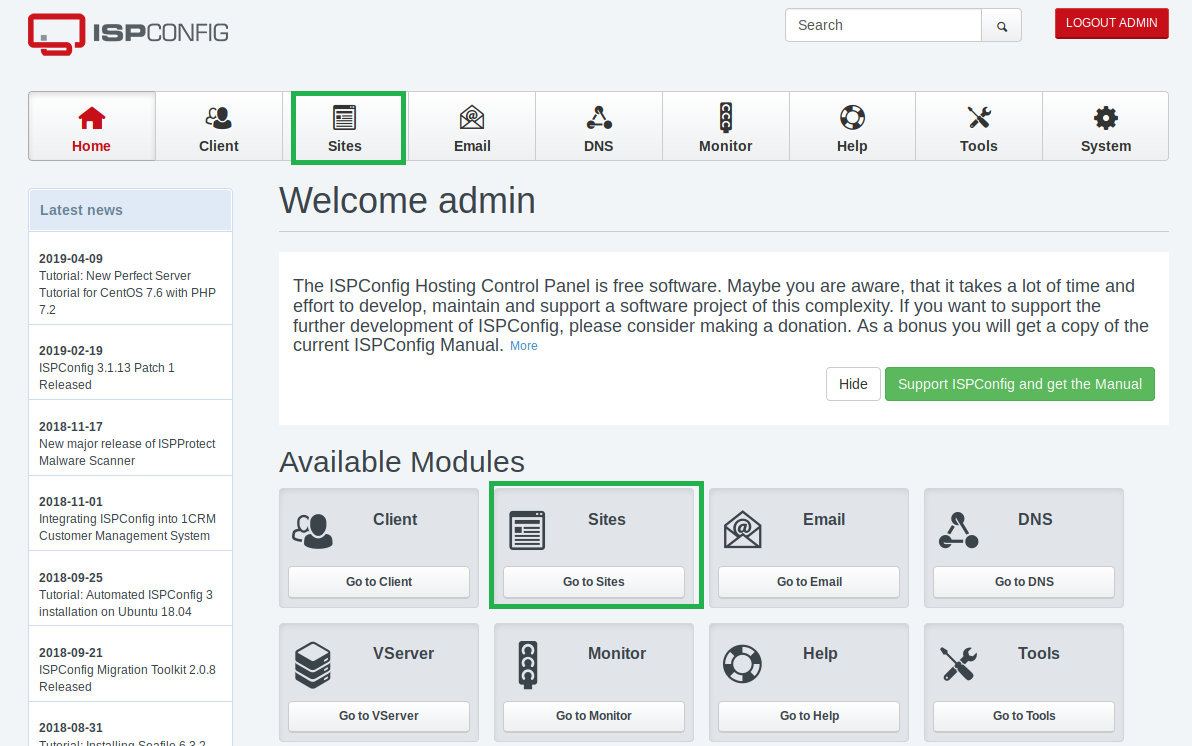Viewport: 1192px width, 746px height.
Task: Select the VServer stacked-servers icon
Action: pos(313,663)
